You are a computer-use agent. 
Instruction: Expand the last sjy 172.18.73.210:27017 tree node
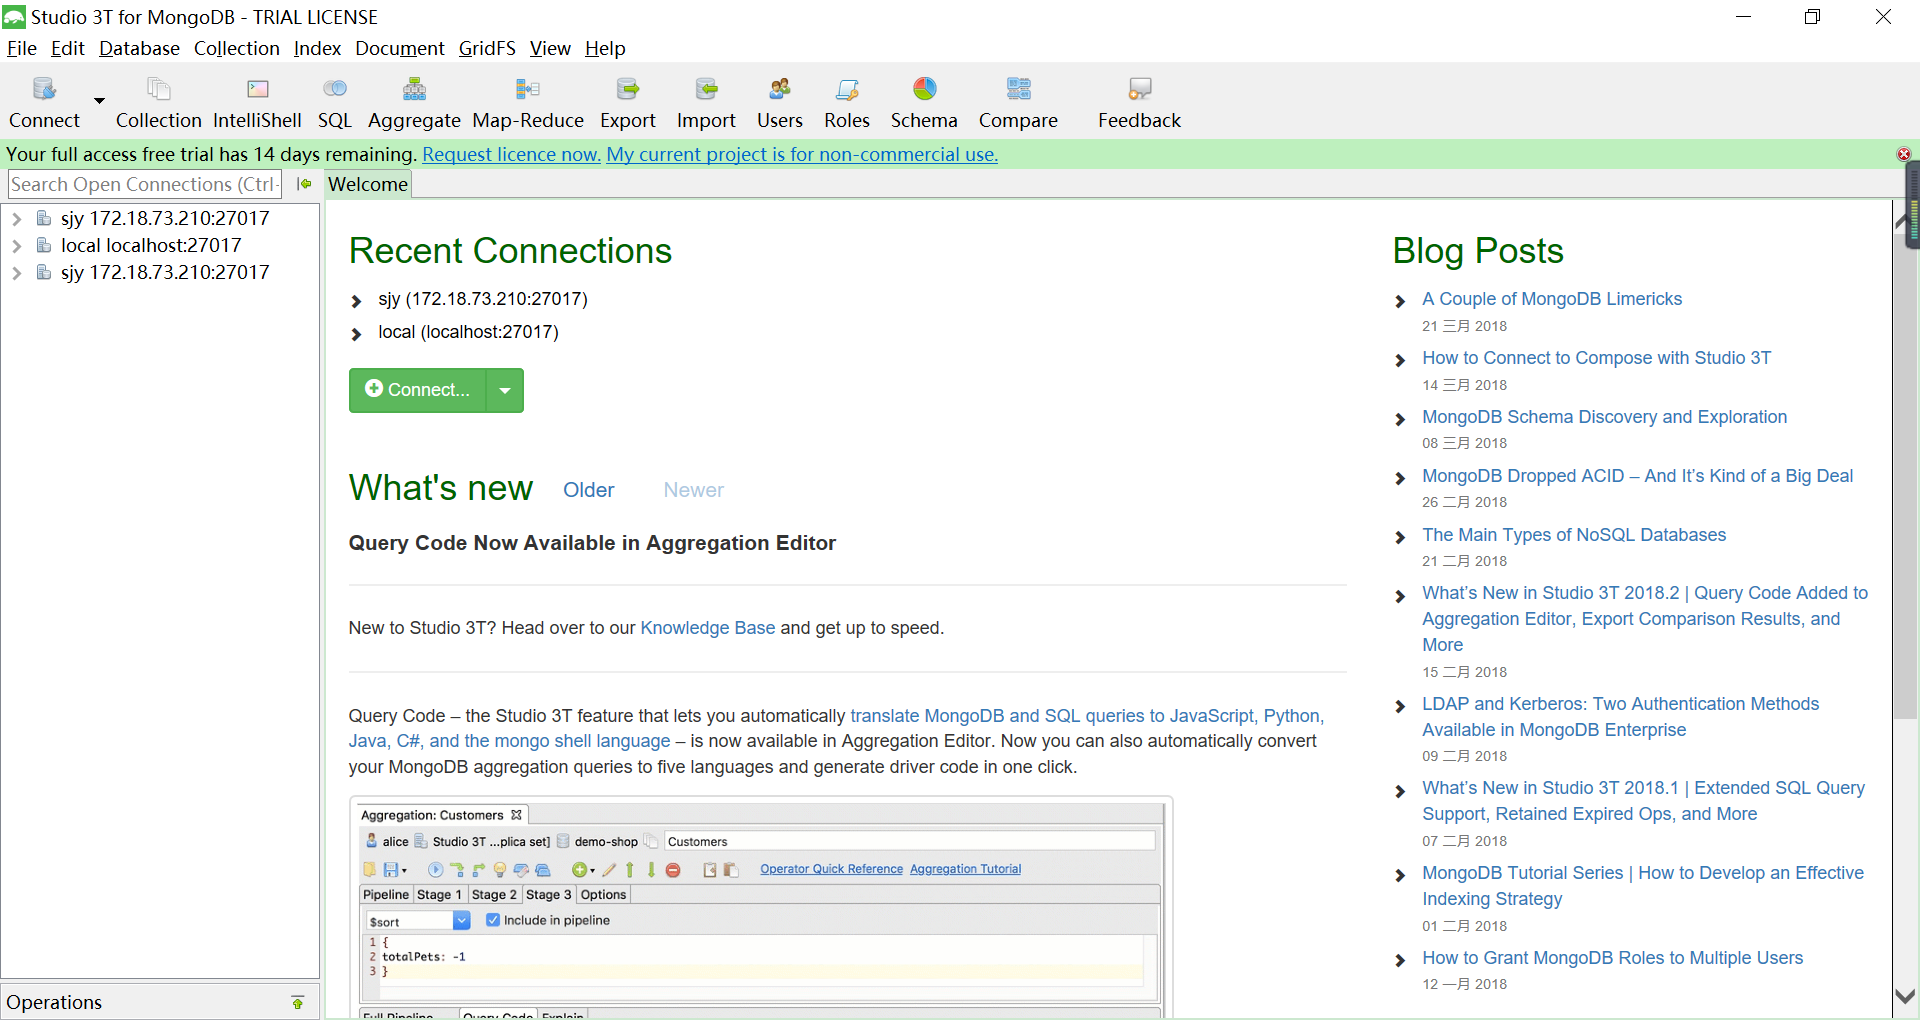17,272
